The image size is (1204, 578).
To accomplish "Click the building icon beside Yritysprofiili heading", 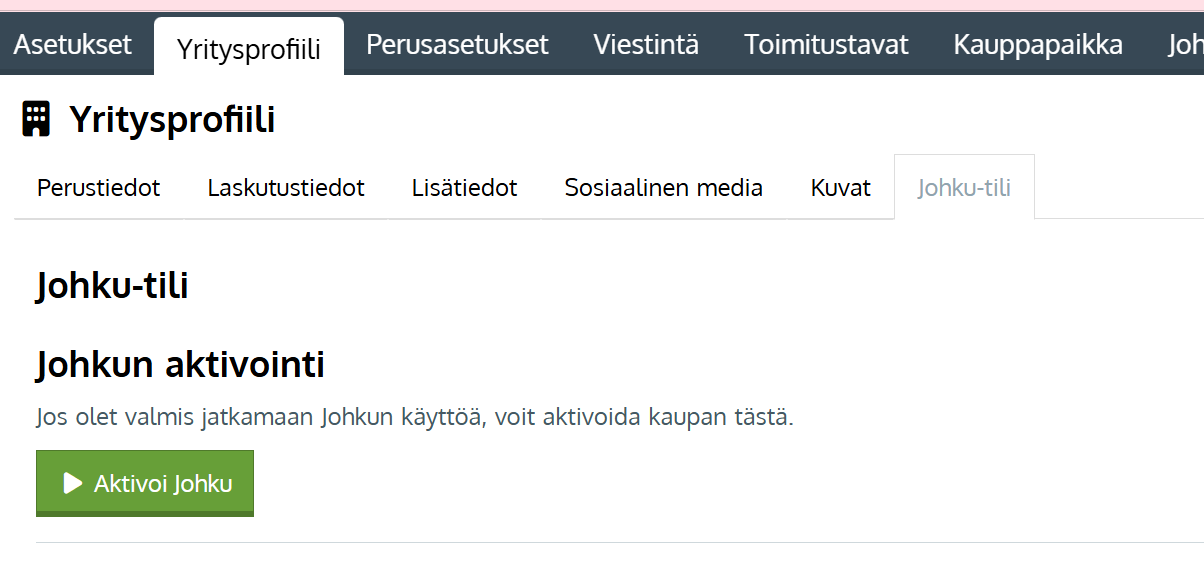I will coord(36,120).
